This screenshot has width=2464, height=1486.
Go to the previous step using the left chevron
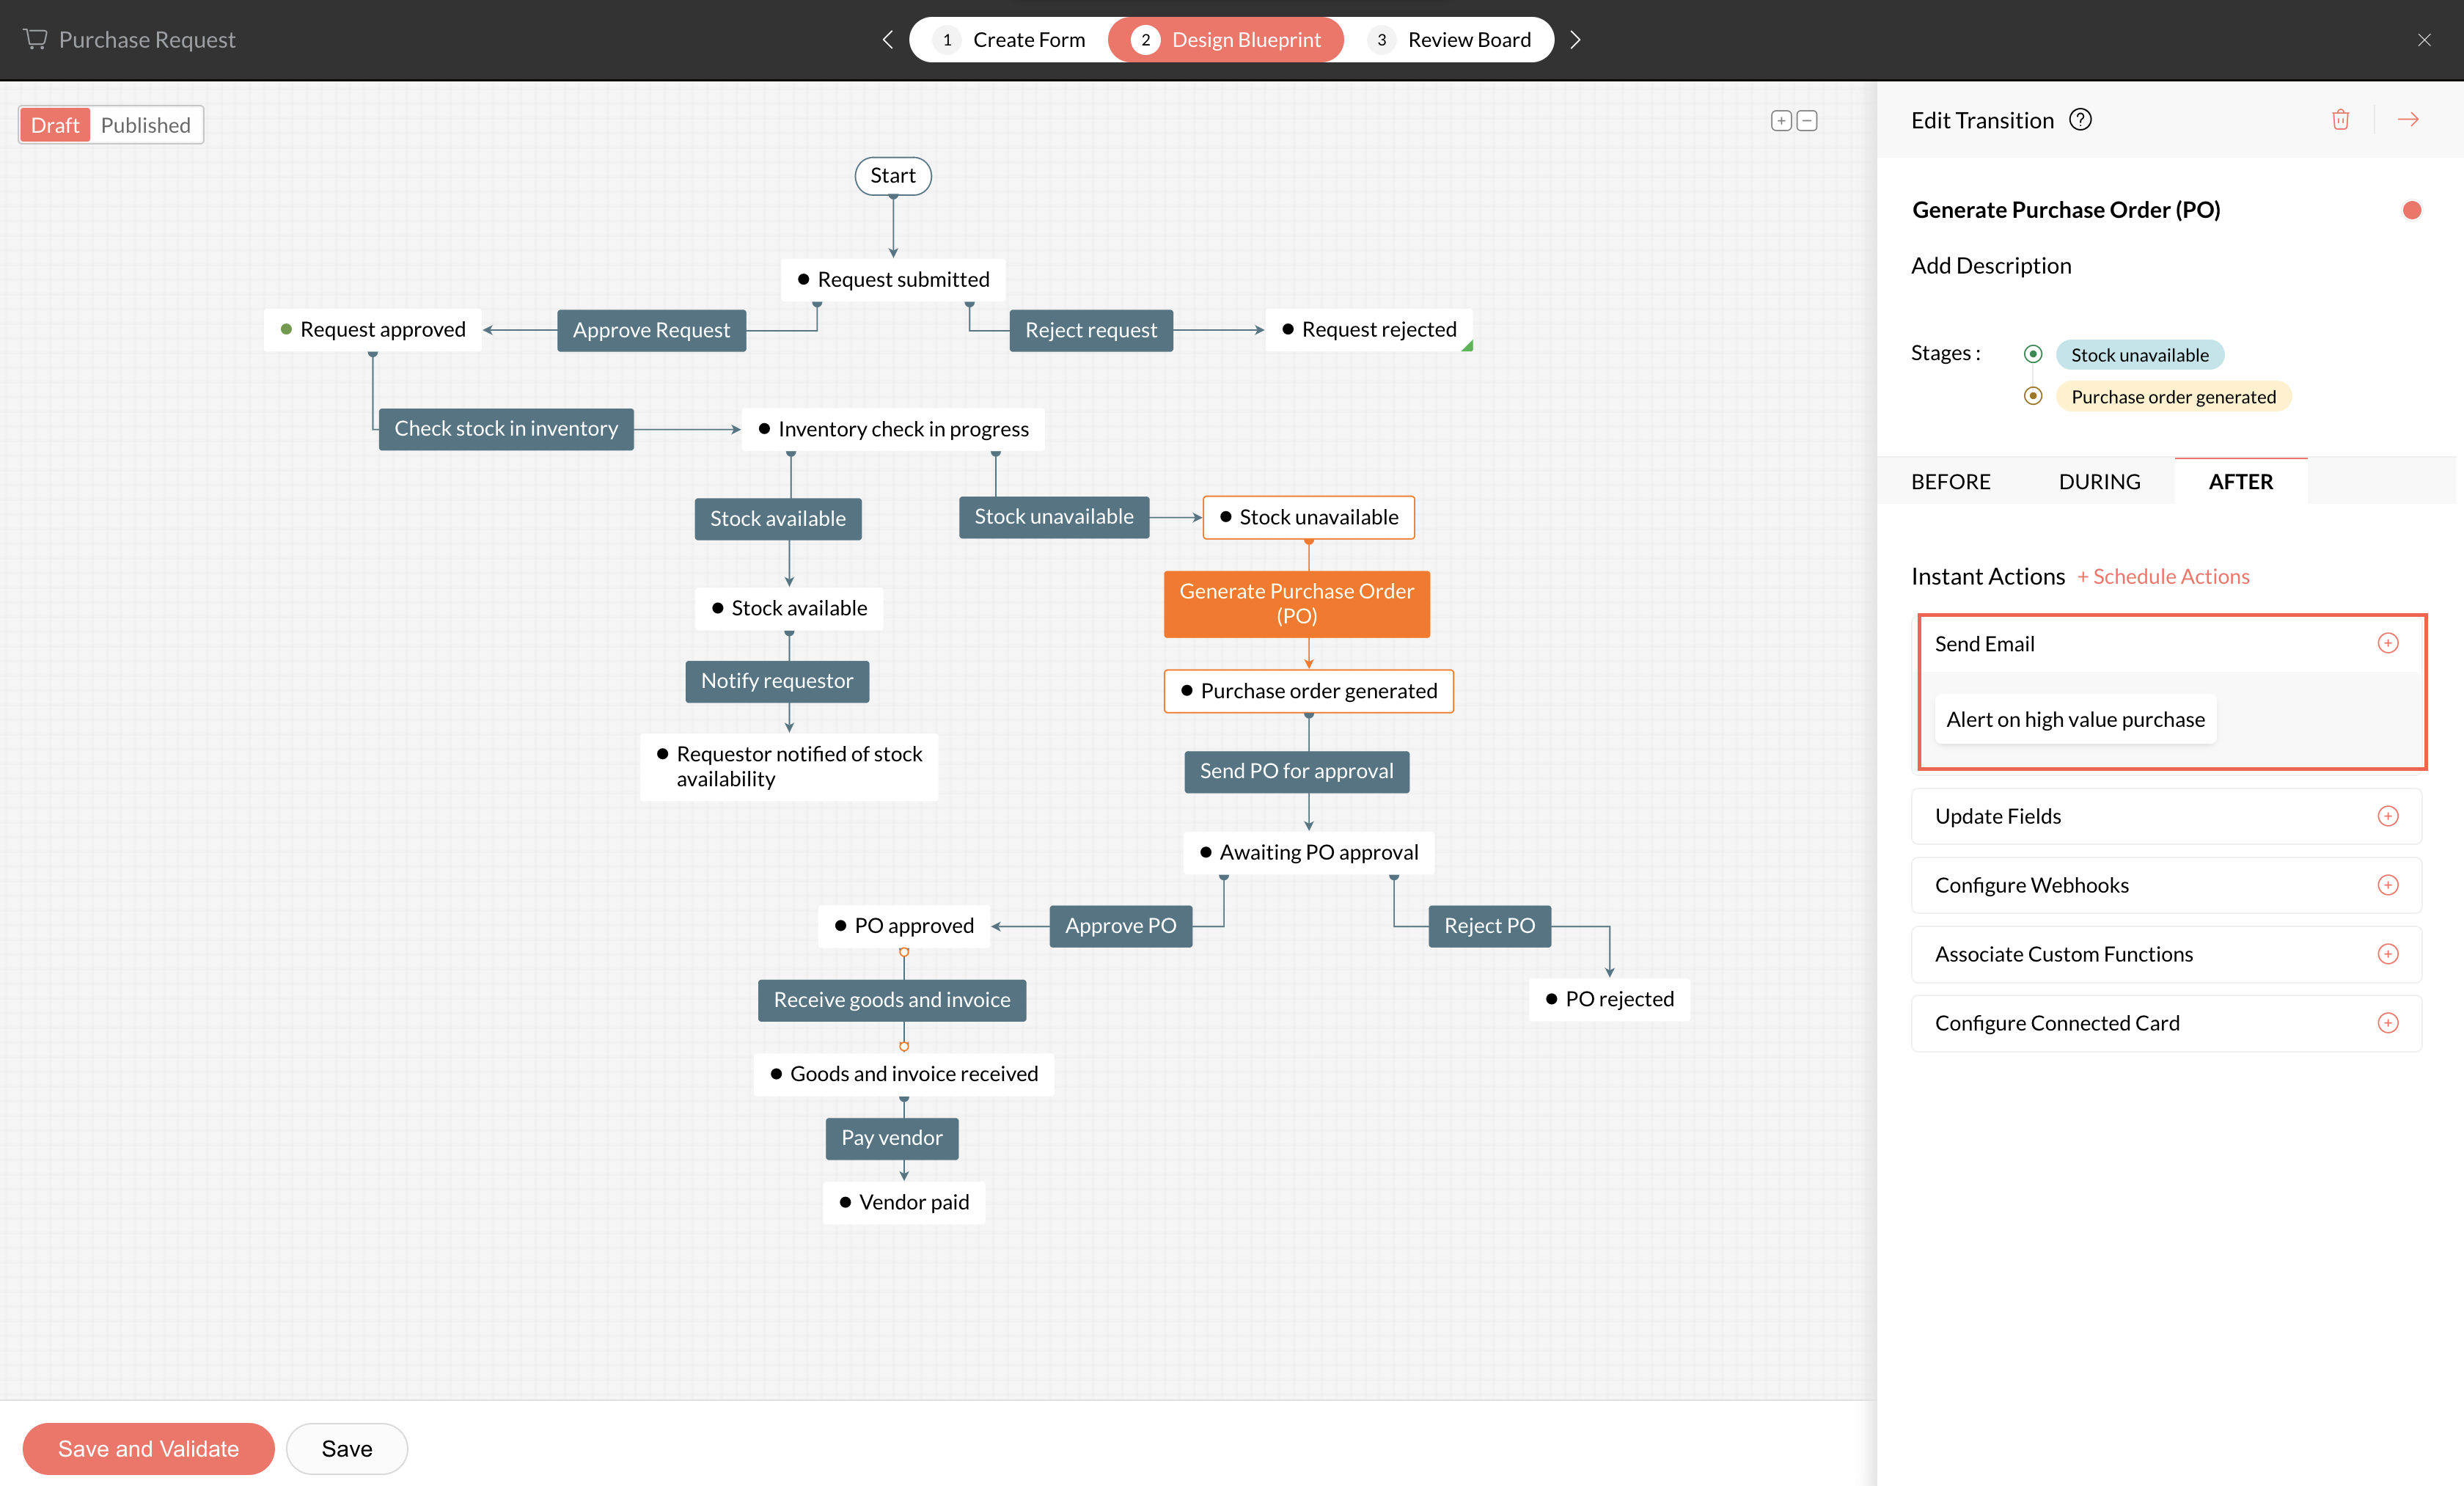point(887,40)
